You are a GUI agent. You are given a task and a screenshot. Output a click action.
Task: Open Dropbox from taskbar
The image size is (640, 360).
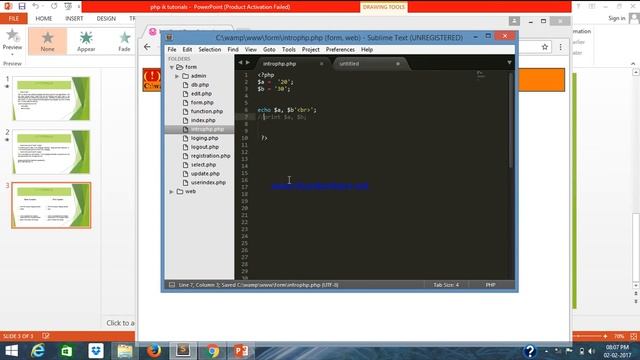[96, 351]
